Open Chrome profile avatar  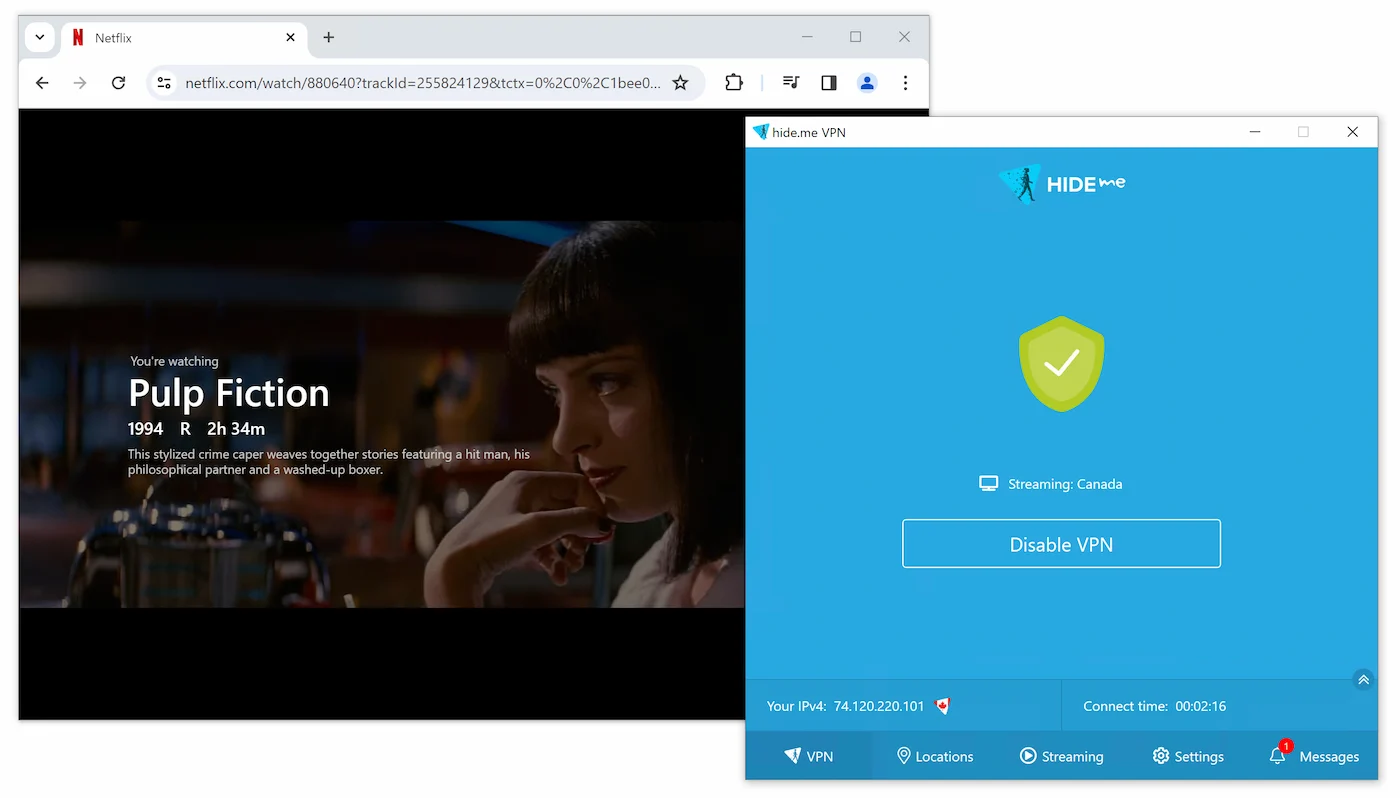click(867, 83)
